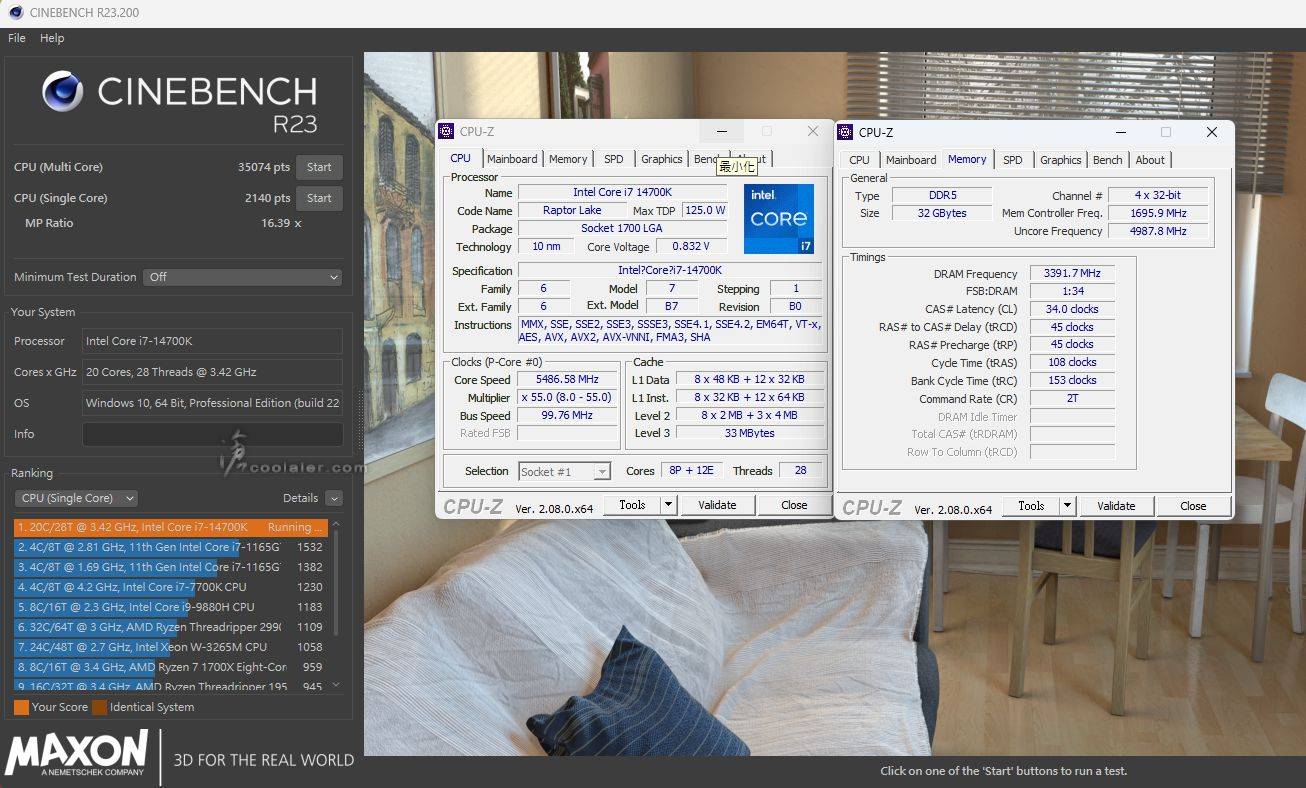Click the CAS# Latency value 34.0 clocks
The height and width of the screenshot is (788, 1306).
[1072, 309]
